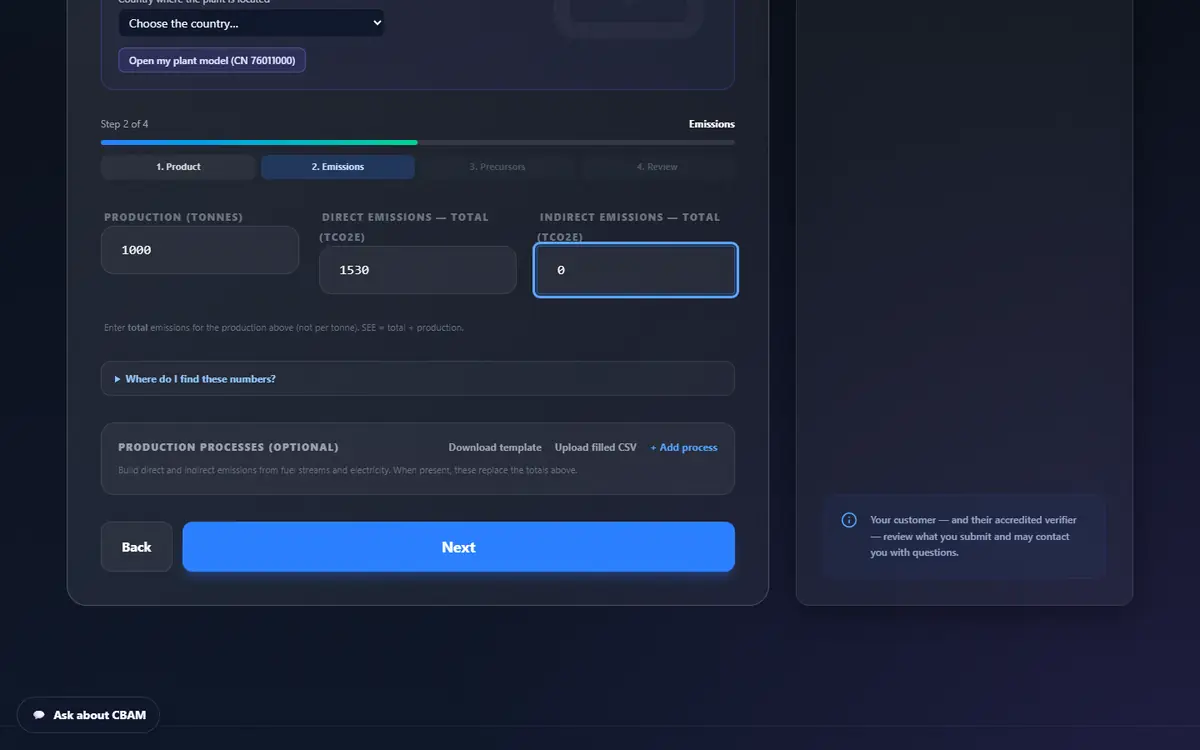Click the 'DIRECT EMISSIONS — TOTAL' label
The width and height of the screenshot is (1200, 750).
(x=405, y=227)
